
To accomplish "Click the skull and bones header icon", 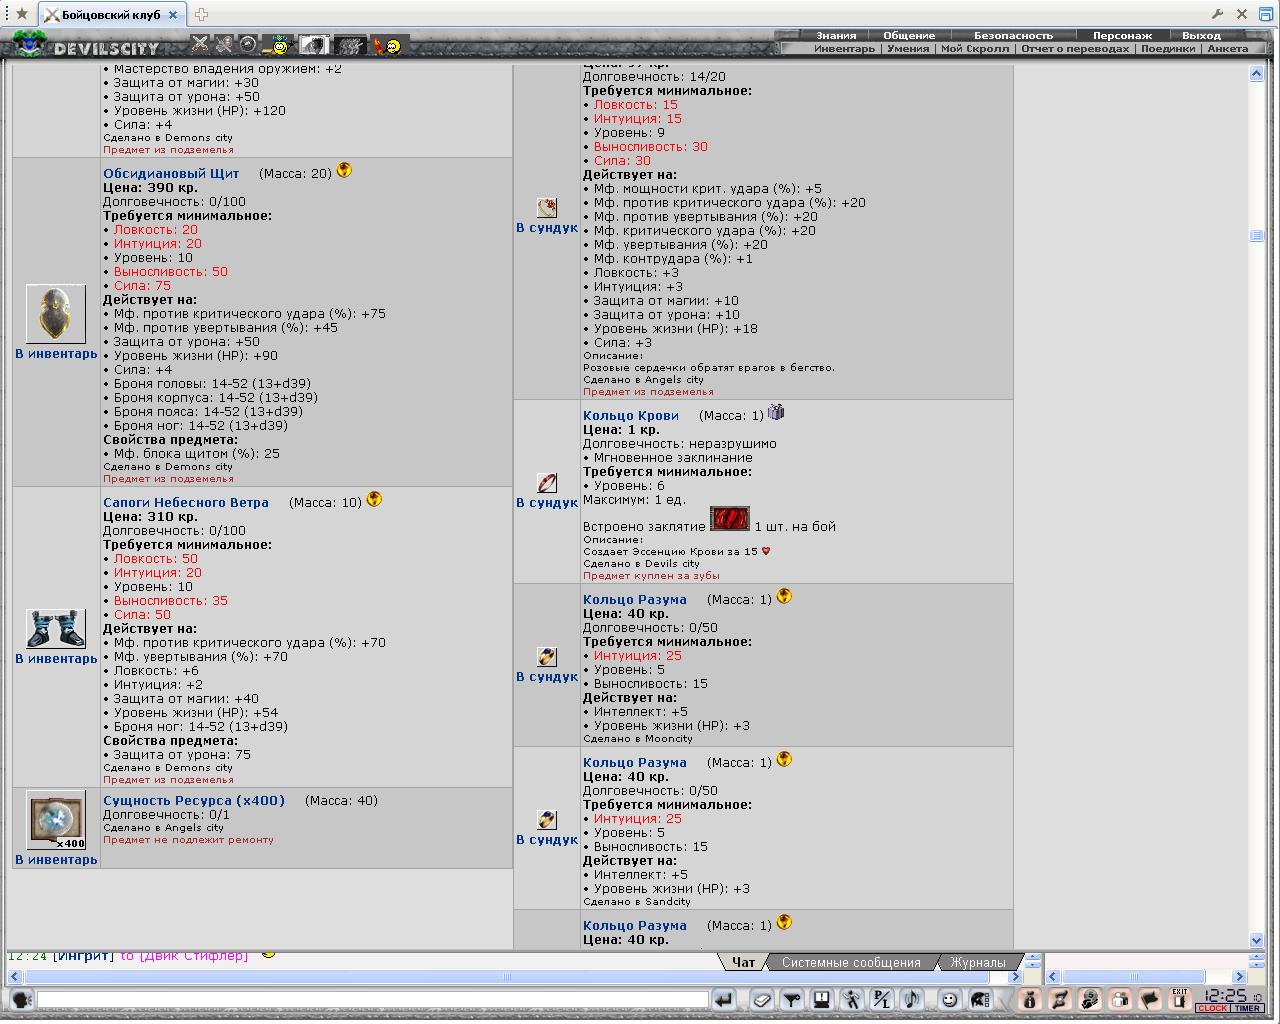I will coord(224,44).
